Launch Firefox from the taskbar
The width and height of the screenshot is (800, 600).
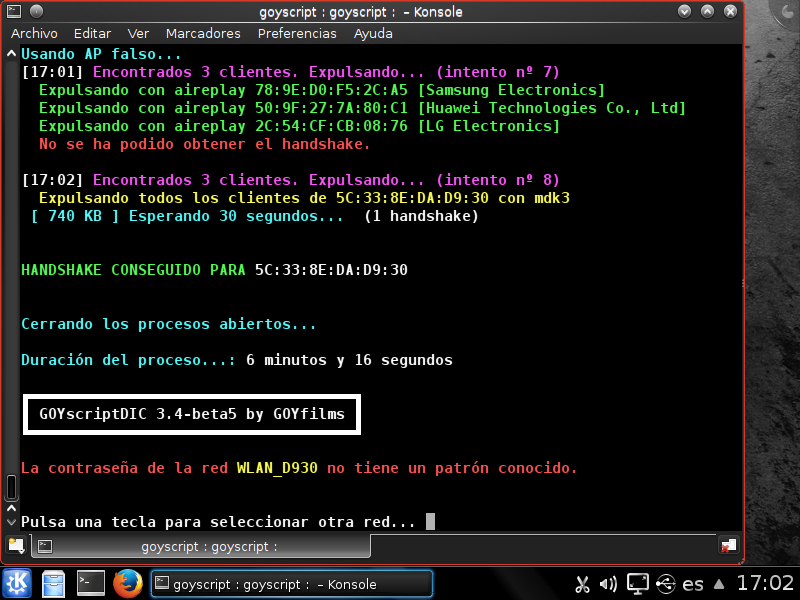[x=127, y=584]
